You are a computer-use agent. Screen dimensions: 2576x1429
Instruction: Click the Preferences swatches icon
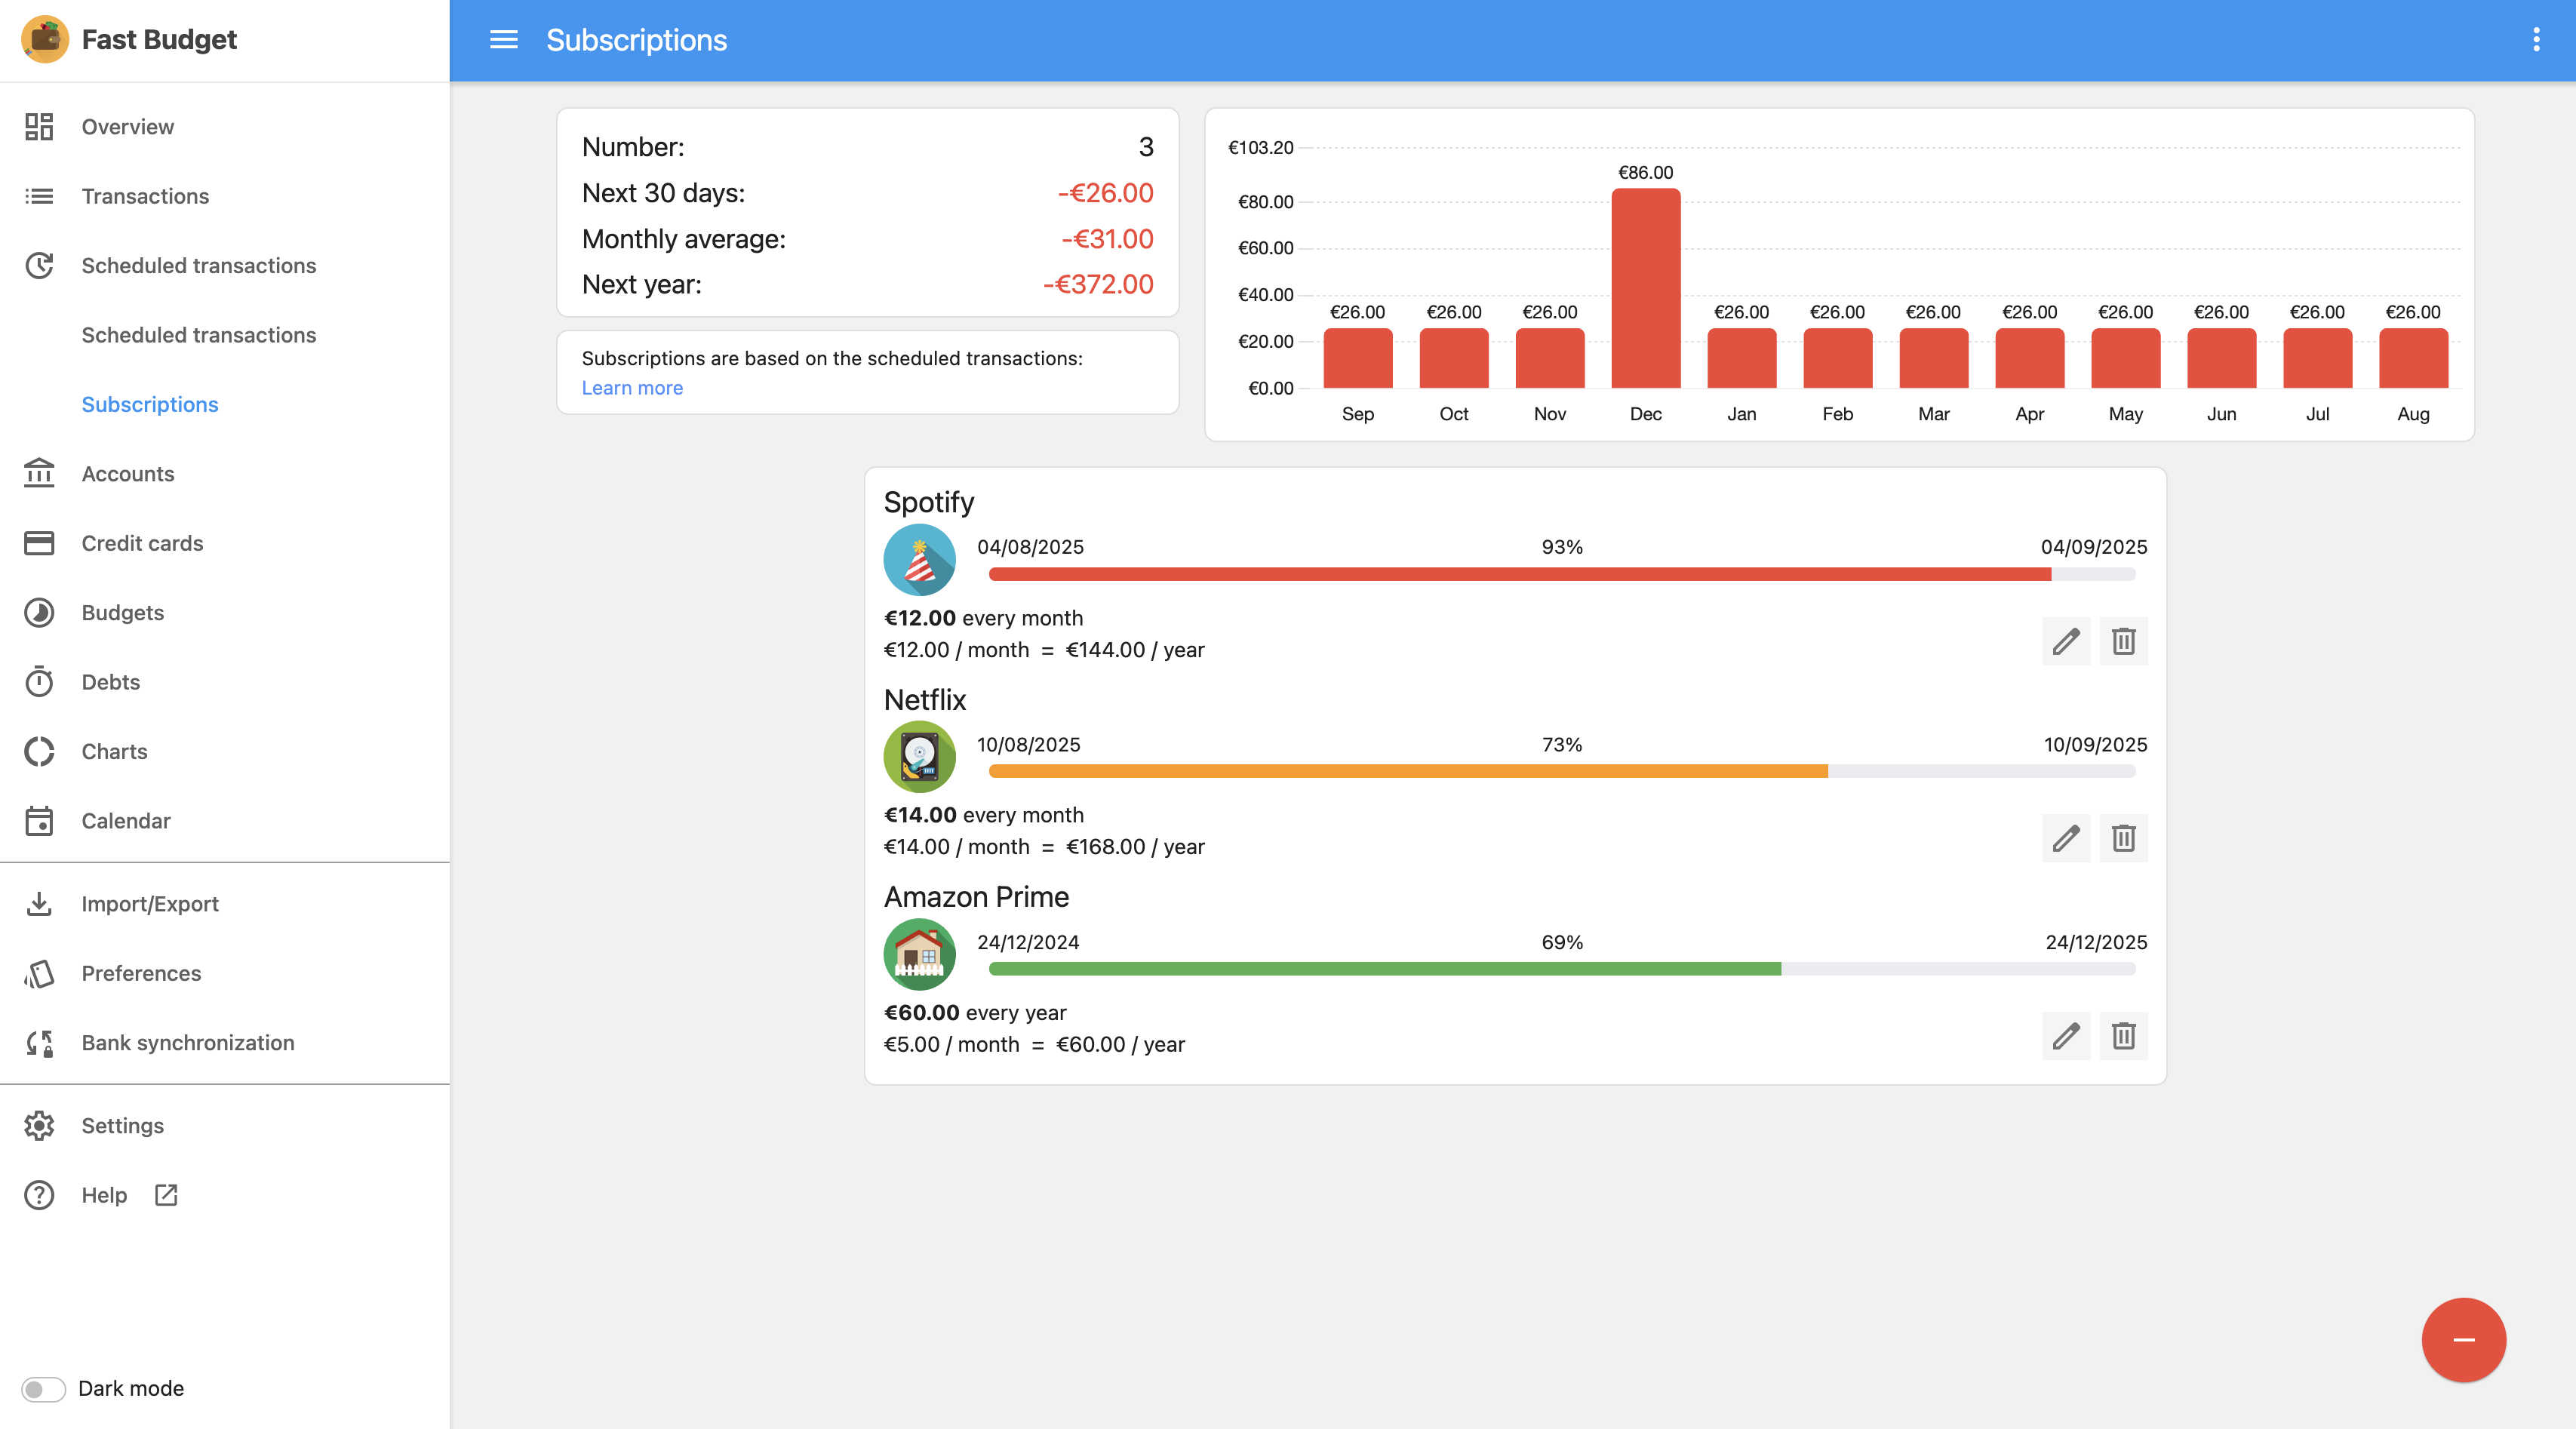39,973
